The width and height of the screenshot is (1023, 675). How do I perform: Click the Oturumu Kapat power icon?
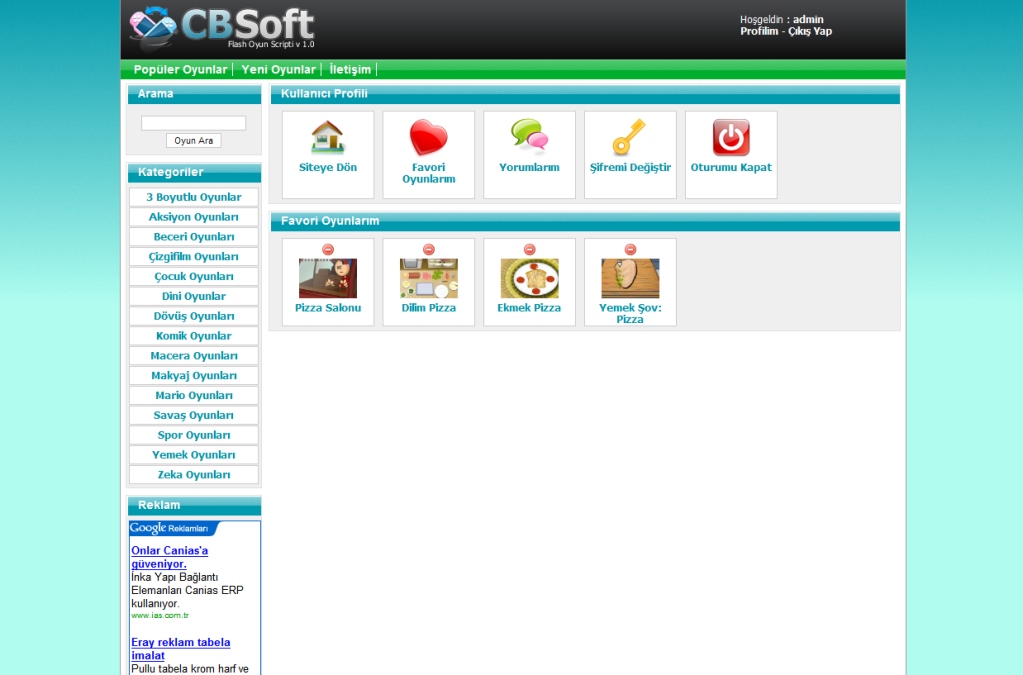pyautogui.click(x=731, y=137)
